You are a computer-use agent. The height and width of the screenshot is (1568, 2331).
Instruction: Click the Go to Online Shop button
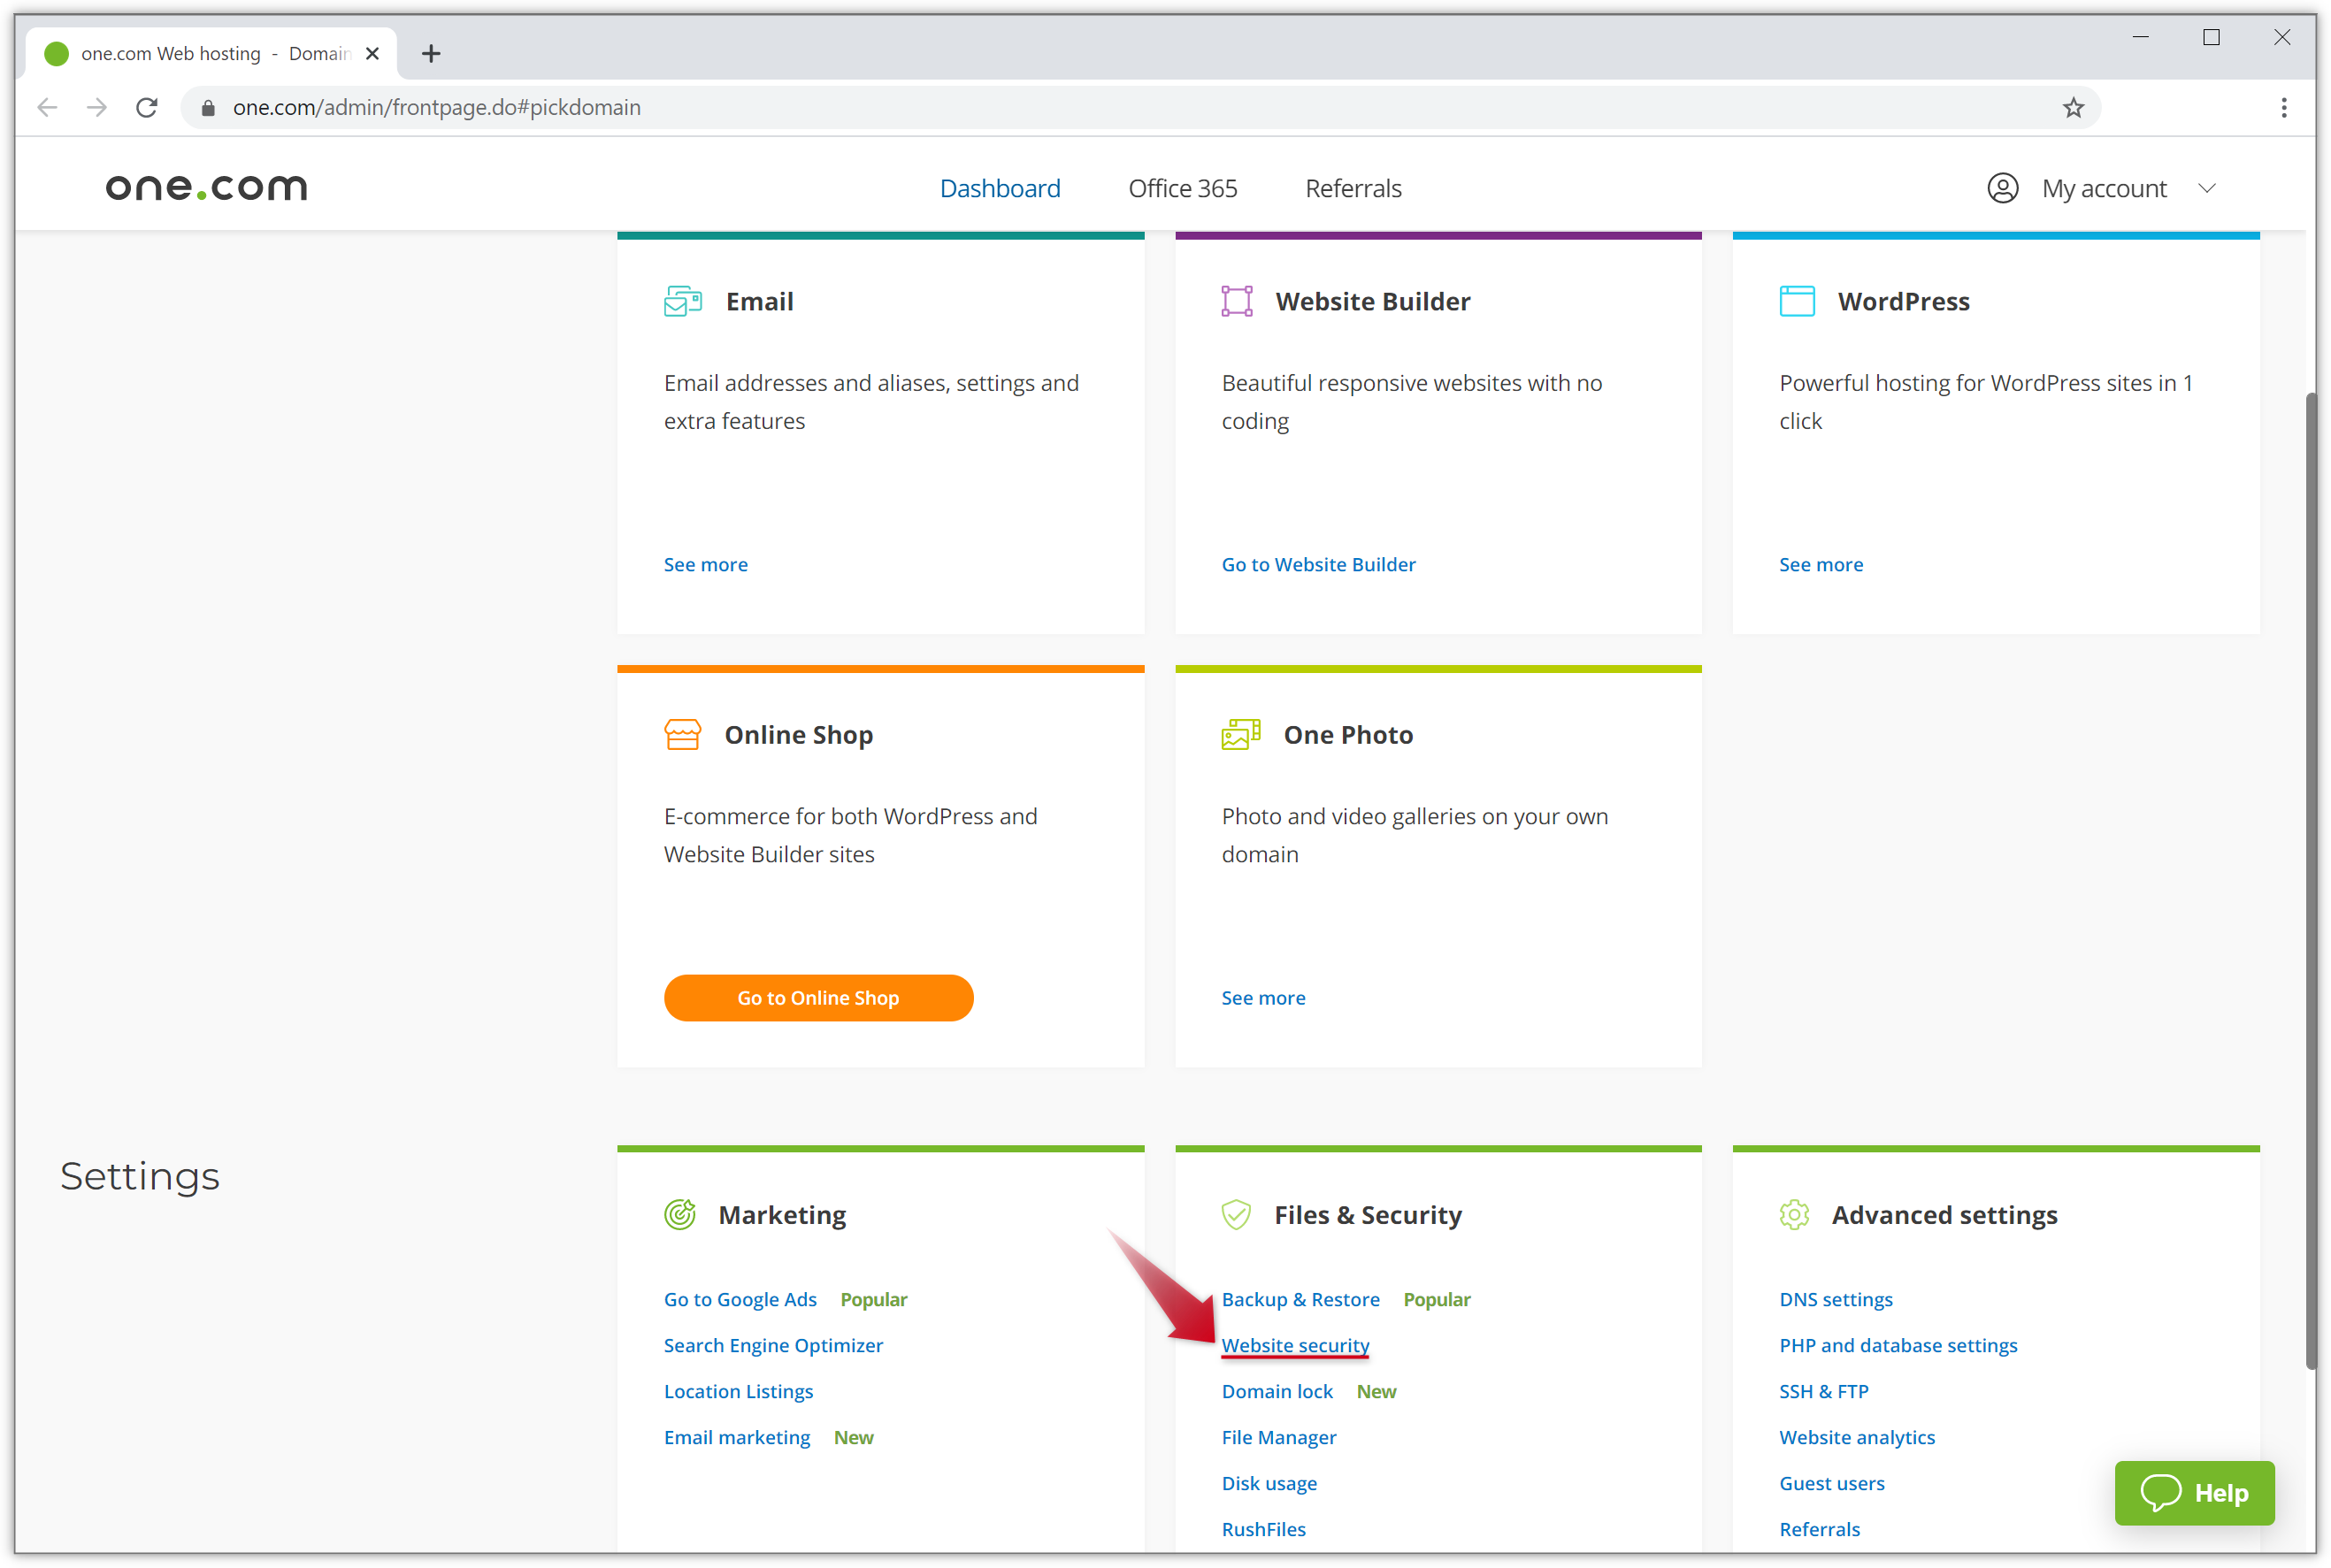pyautogui.click(x=818, y=997)
